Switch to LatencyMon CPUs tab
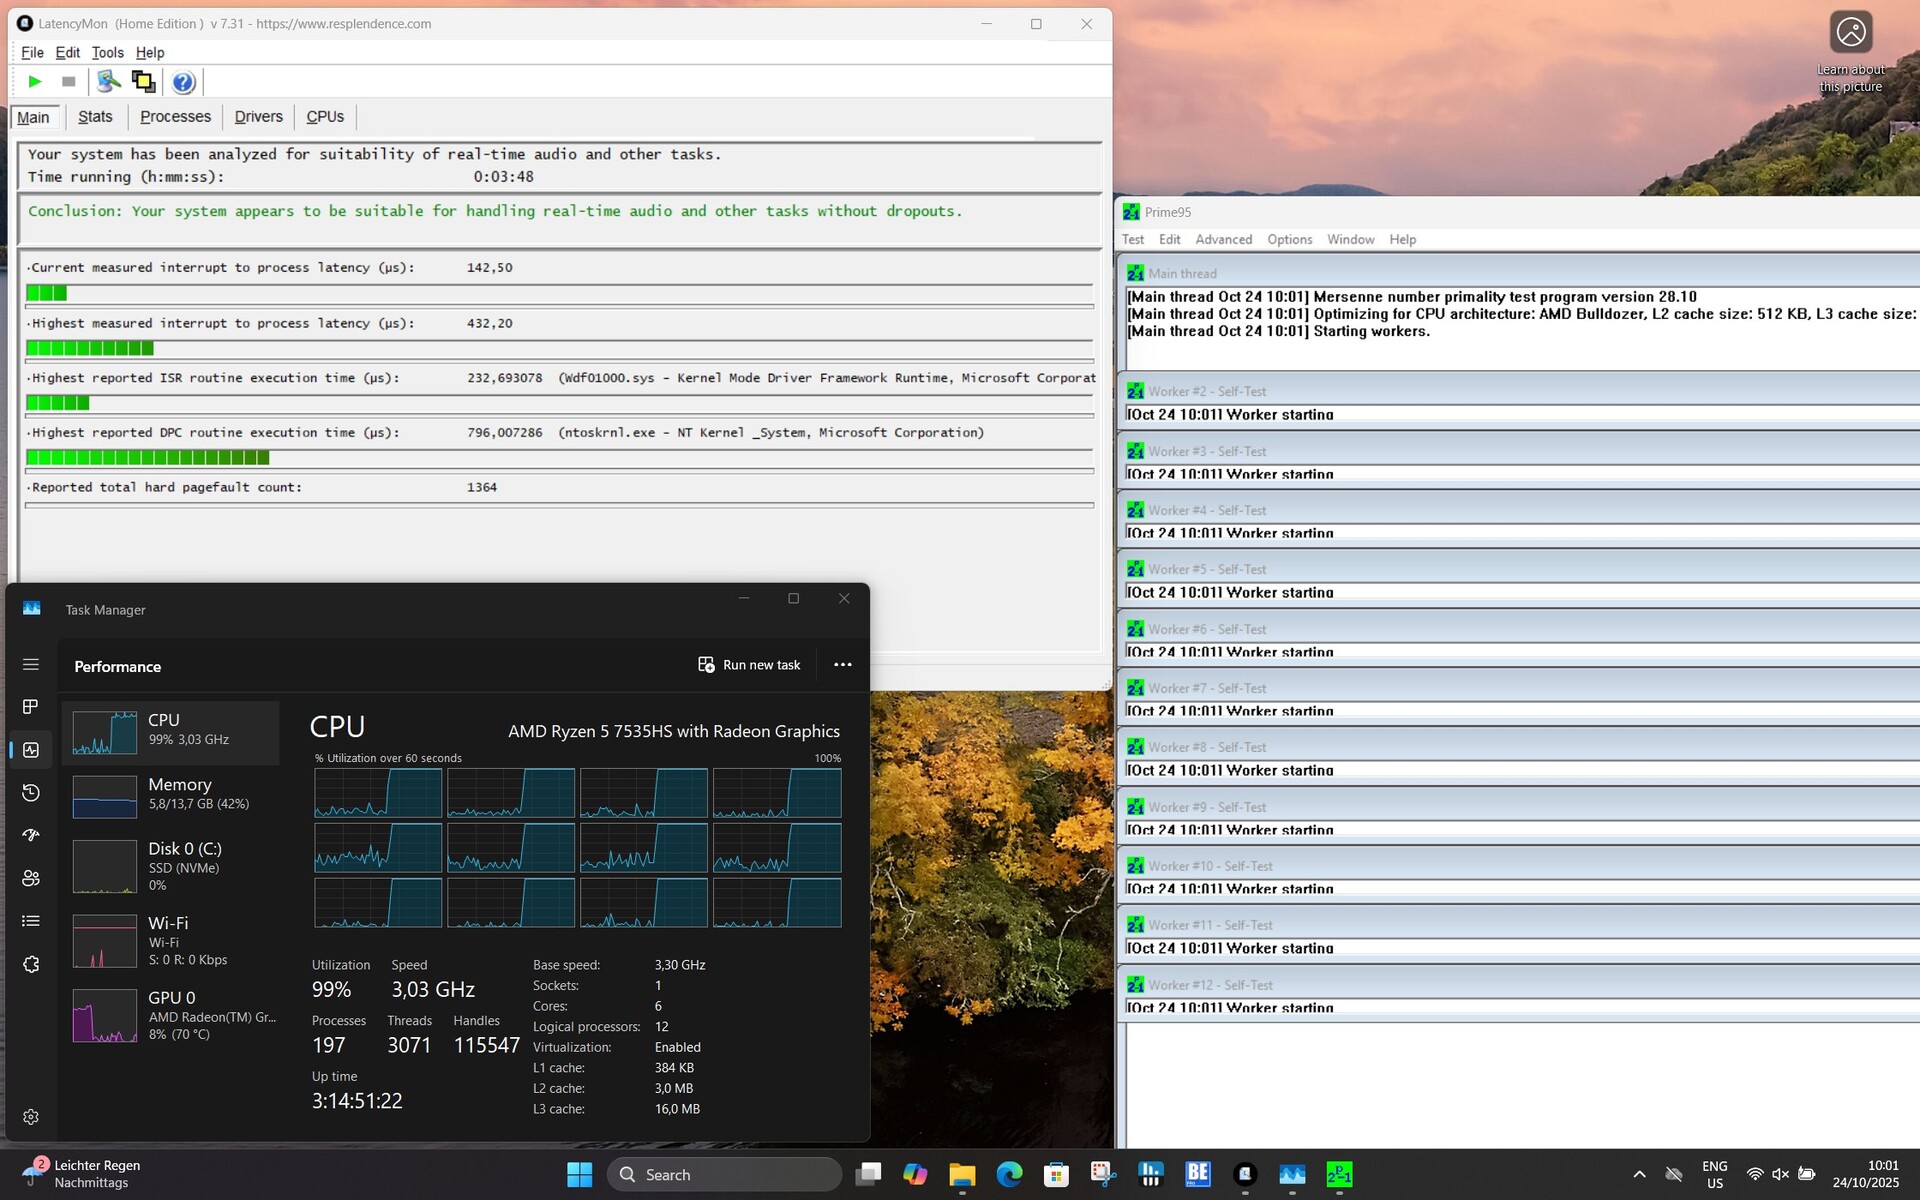The width and height of the screenshot is (1920, 1200). (325, 117)
